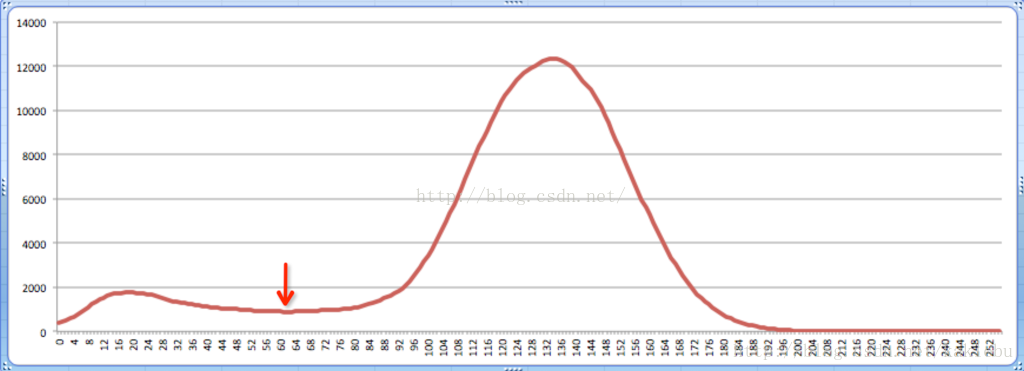Click horizontal axis label 172
This screenshot has width=1024, height=371.
point(695,346)
